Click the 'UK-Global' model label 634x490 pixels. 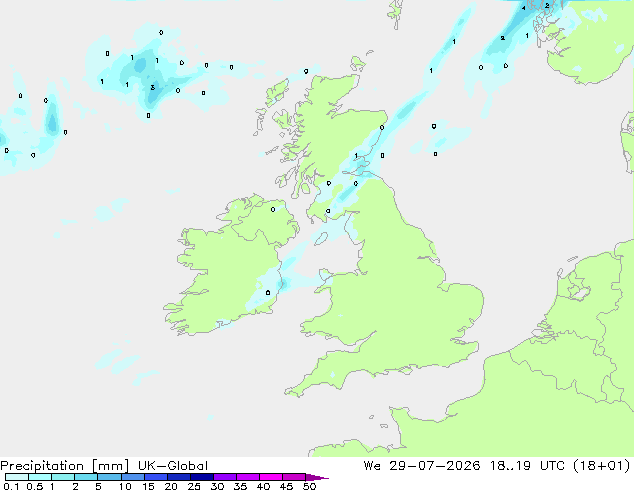[x=173, y=466]
